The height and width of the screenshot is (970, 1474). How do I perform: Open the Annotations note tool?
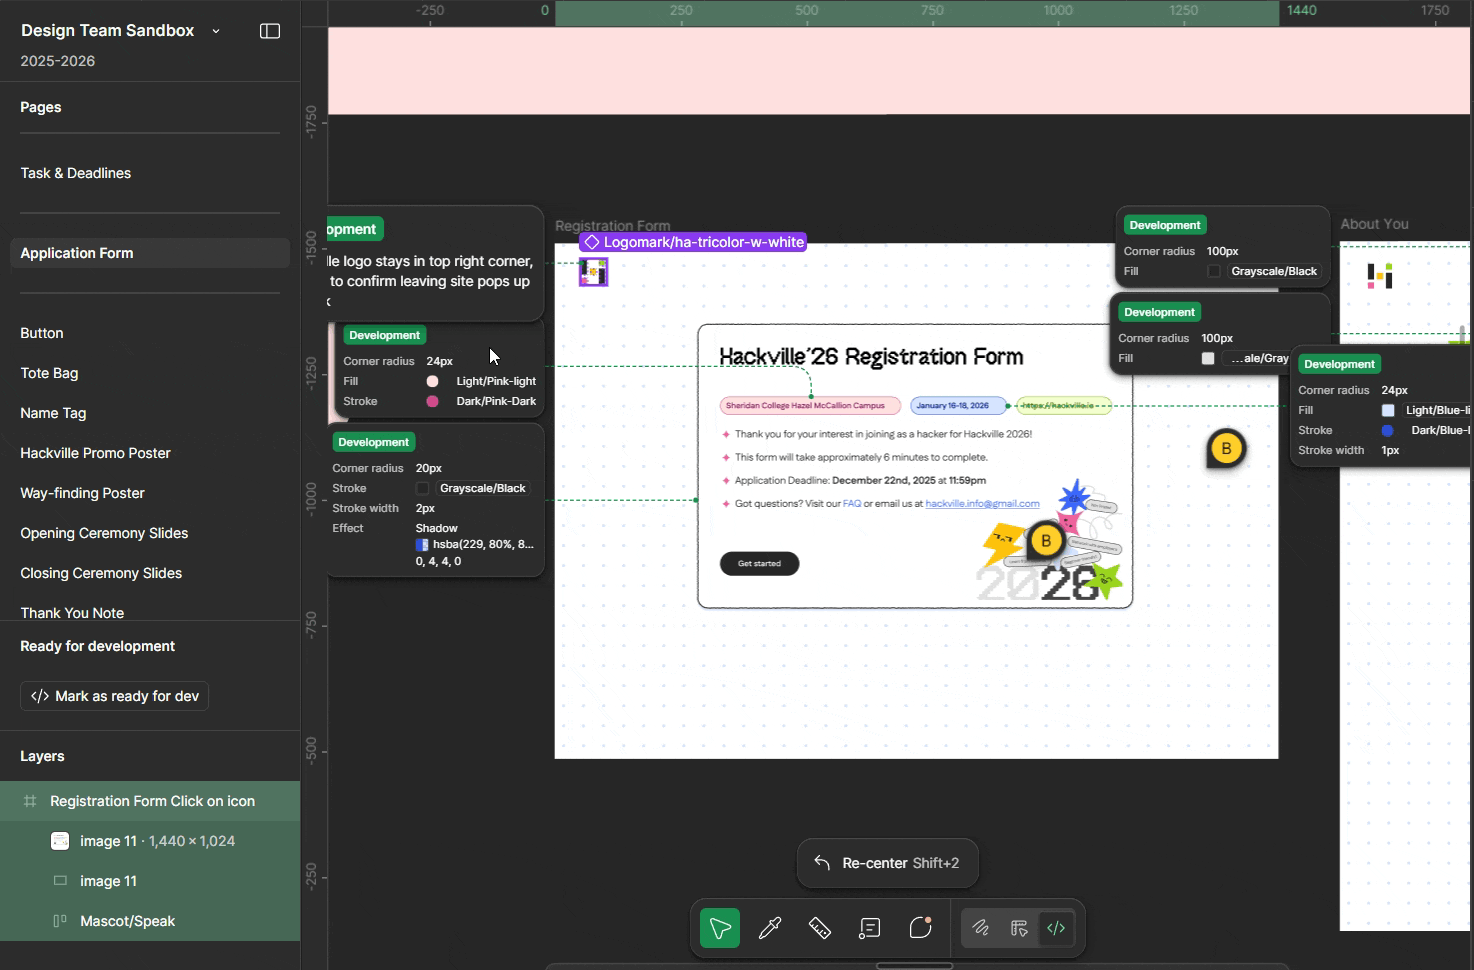869,927
